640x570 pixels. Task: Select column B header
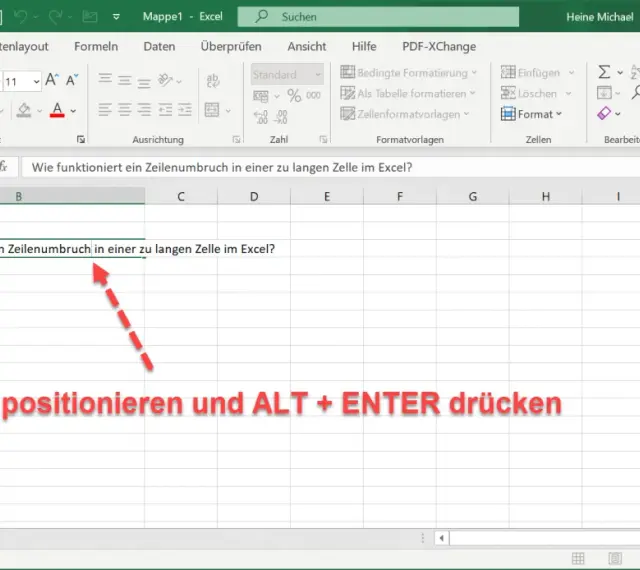click(72, 196)
